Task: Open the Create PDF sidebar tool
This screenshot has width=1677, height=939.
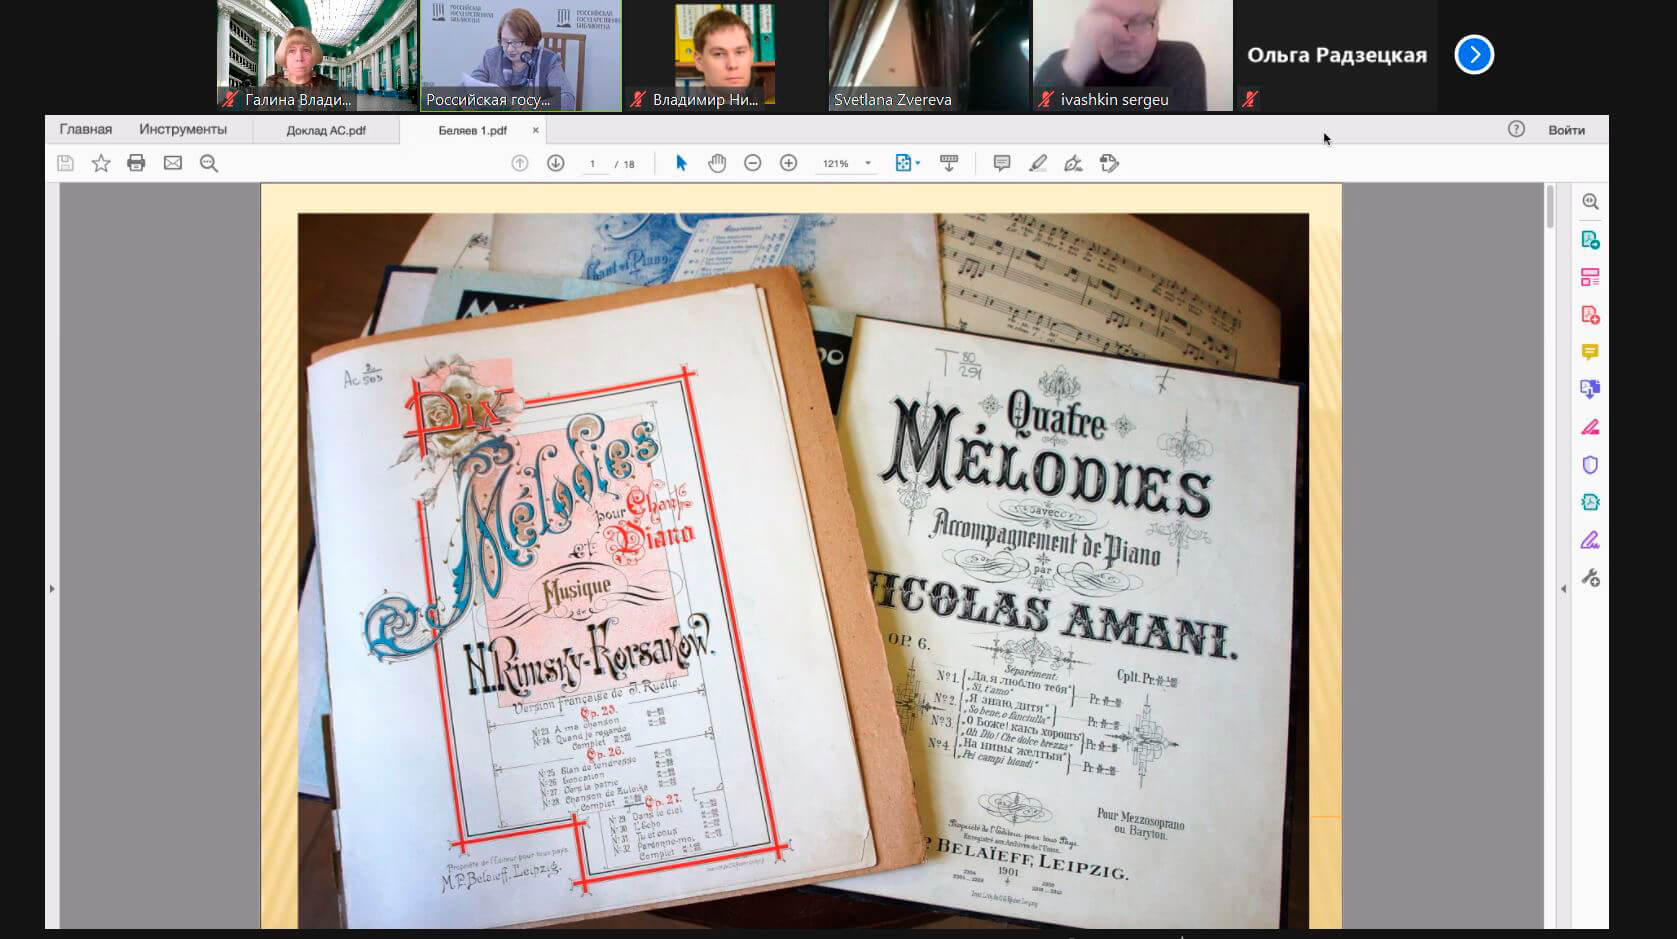Action: [x=1590, y=315]
